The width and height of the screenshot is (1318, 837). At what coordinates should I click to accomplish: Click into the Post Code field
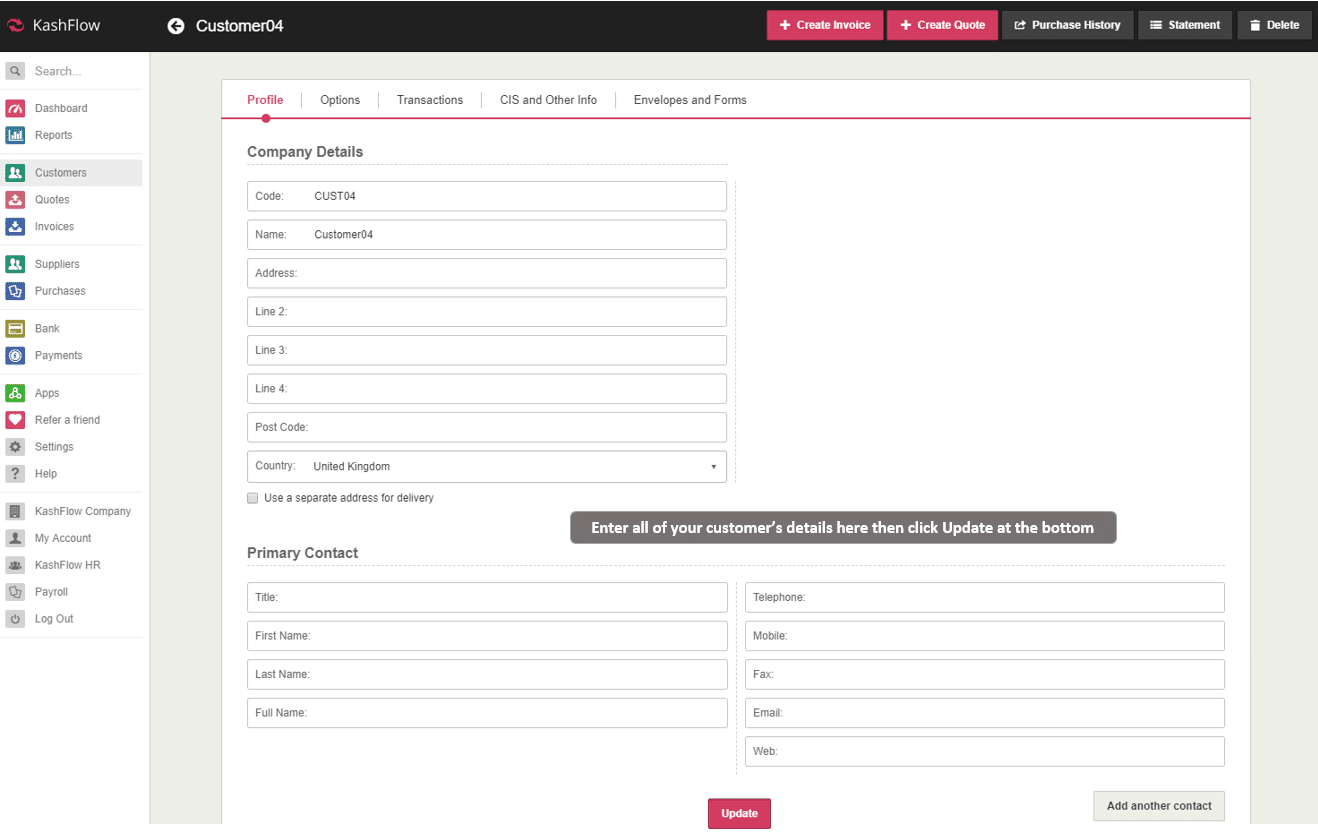(487, 428)
